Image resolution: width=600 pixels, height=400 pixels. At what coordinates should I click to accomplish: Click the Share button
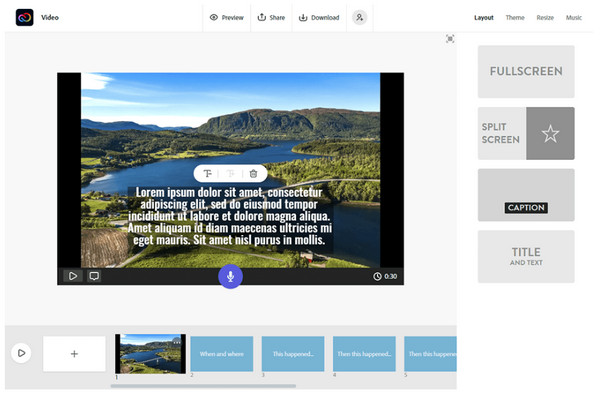click(272, 17)
